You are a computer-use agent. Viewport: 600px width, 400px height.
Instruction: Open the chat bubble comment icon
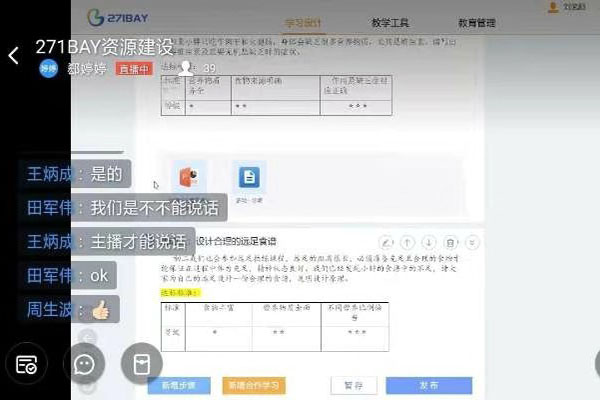pos(85,364)
